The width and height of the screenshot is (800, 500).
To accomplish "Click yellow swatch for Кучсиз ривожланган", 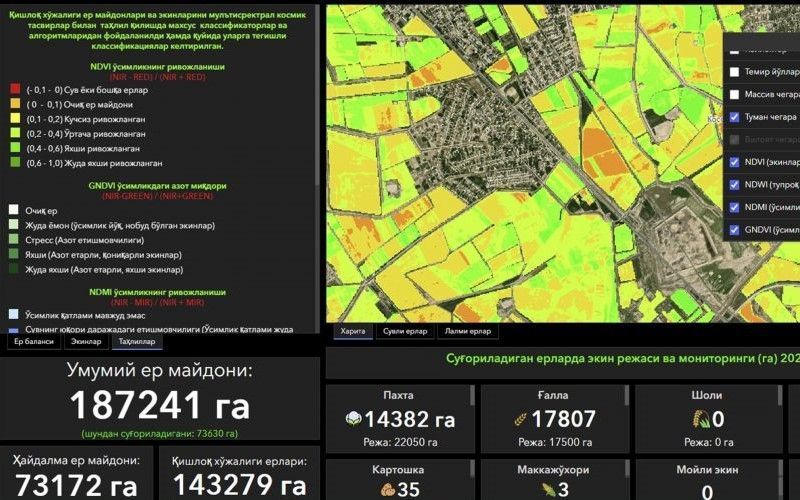I will coord(15,118).
